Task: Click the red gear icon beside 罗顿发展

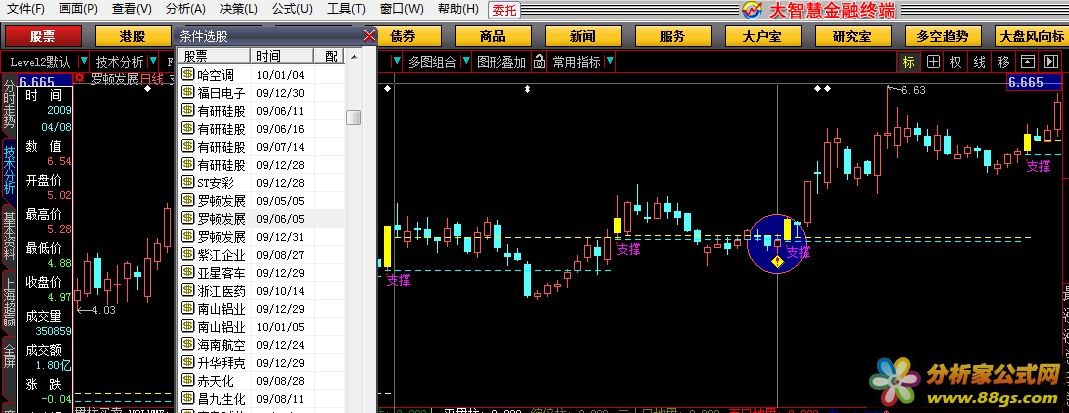Action: 79,78
